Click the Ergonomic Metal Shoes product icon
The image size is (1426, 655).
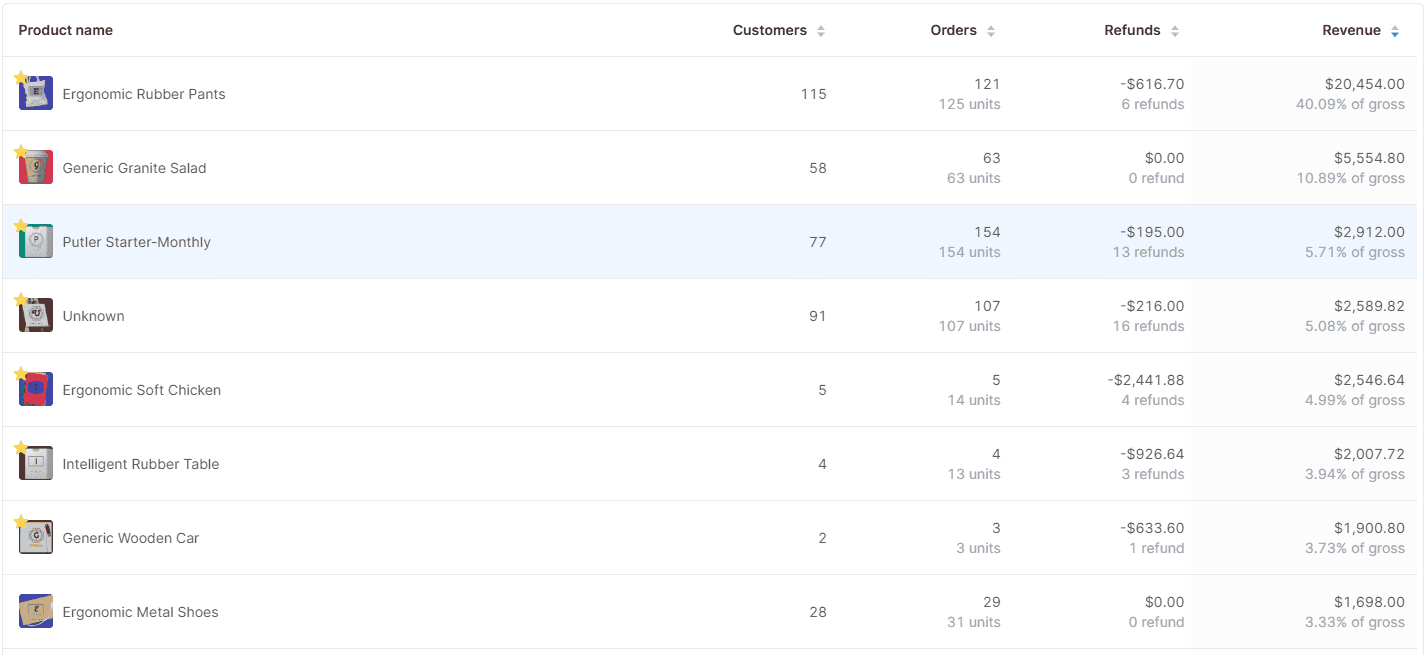[x=37, y=613]
